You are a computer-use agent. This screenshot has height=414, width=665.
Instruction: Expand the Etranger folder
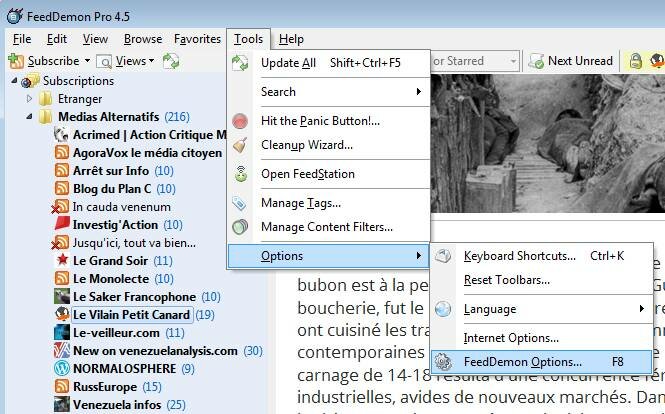29,98
